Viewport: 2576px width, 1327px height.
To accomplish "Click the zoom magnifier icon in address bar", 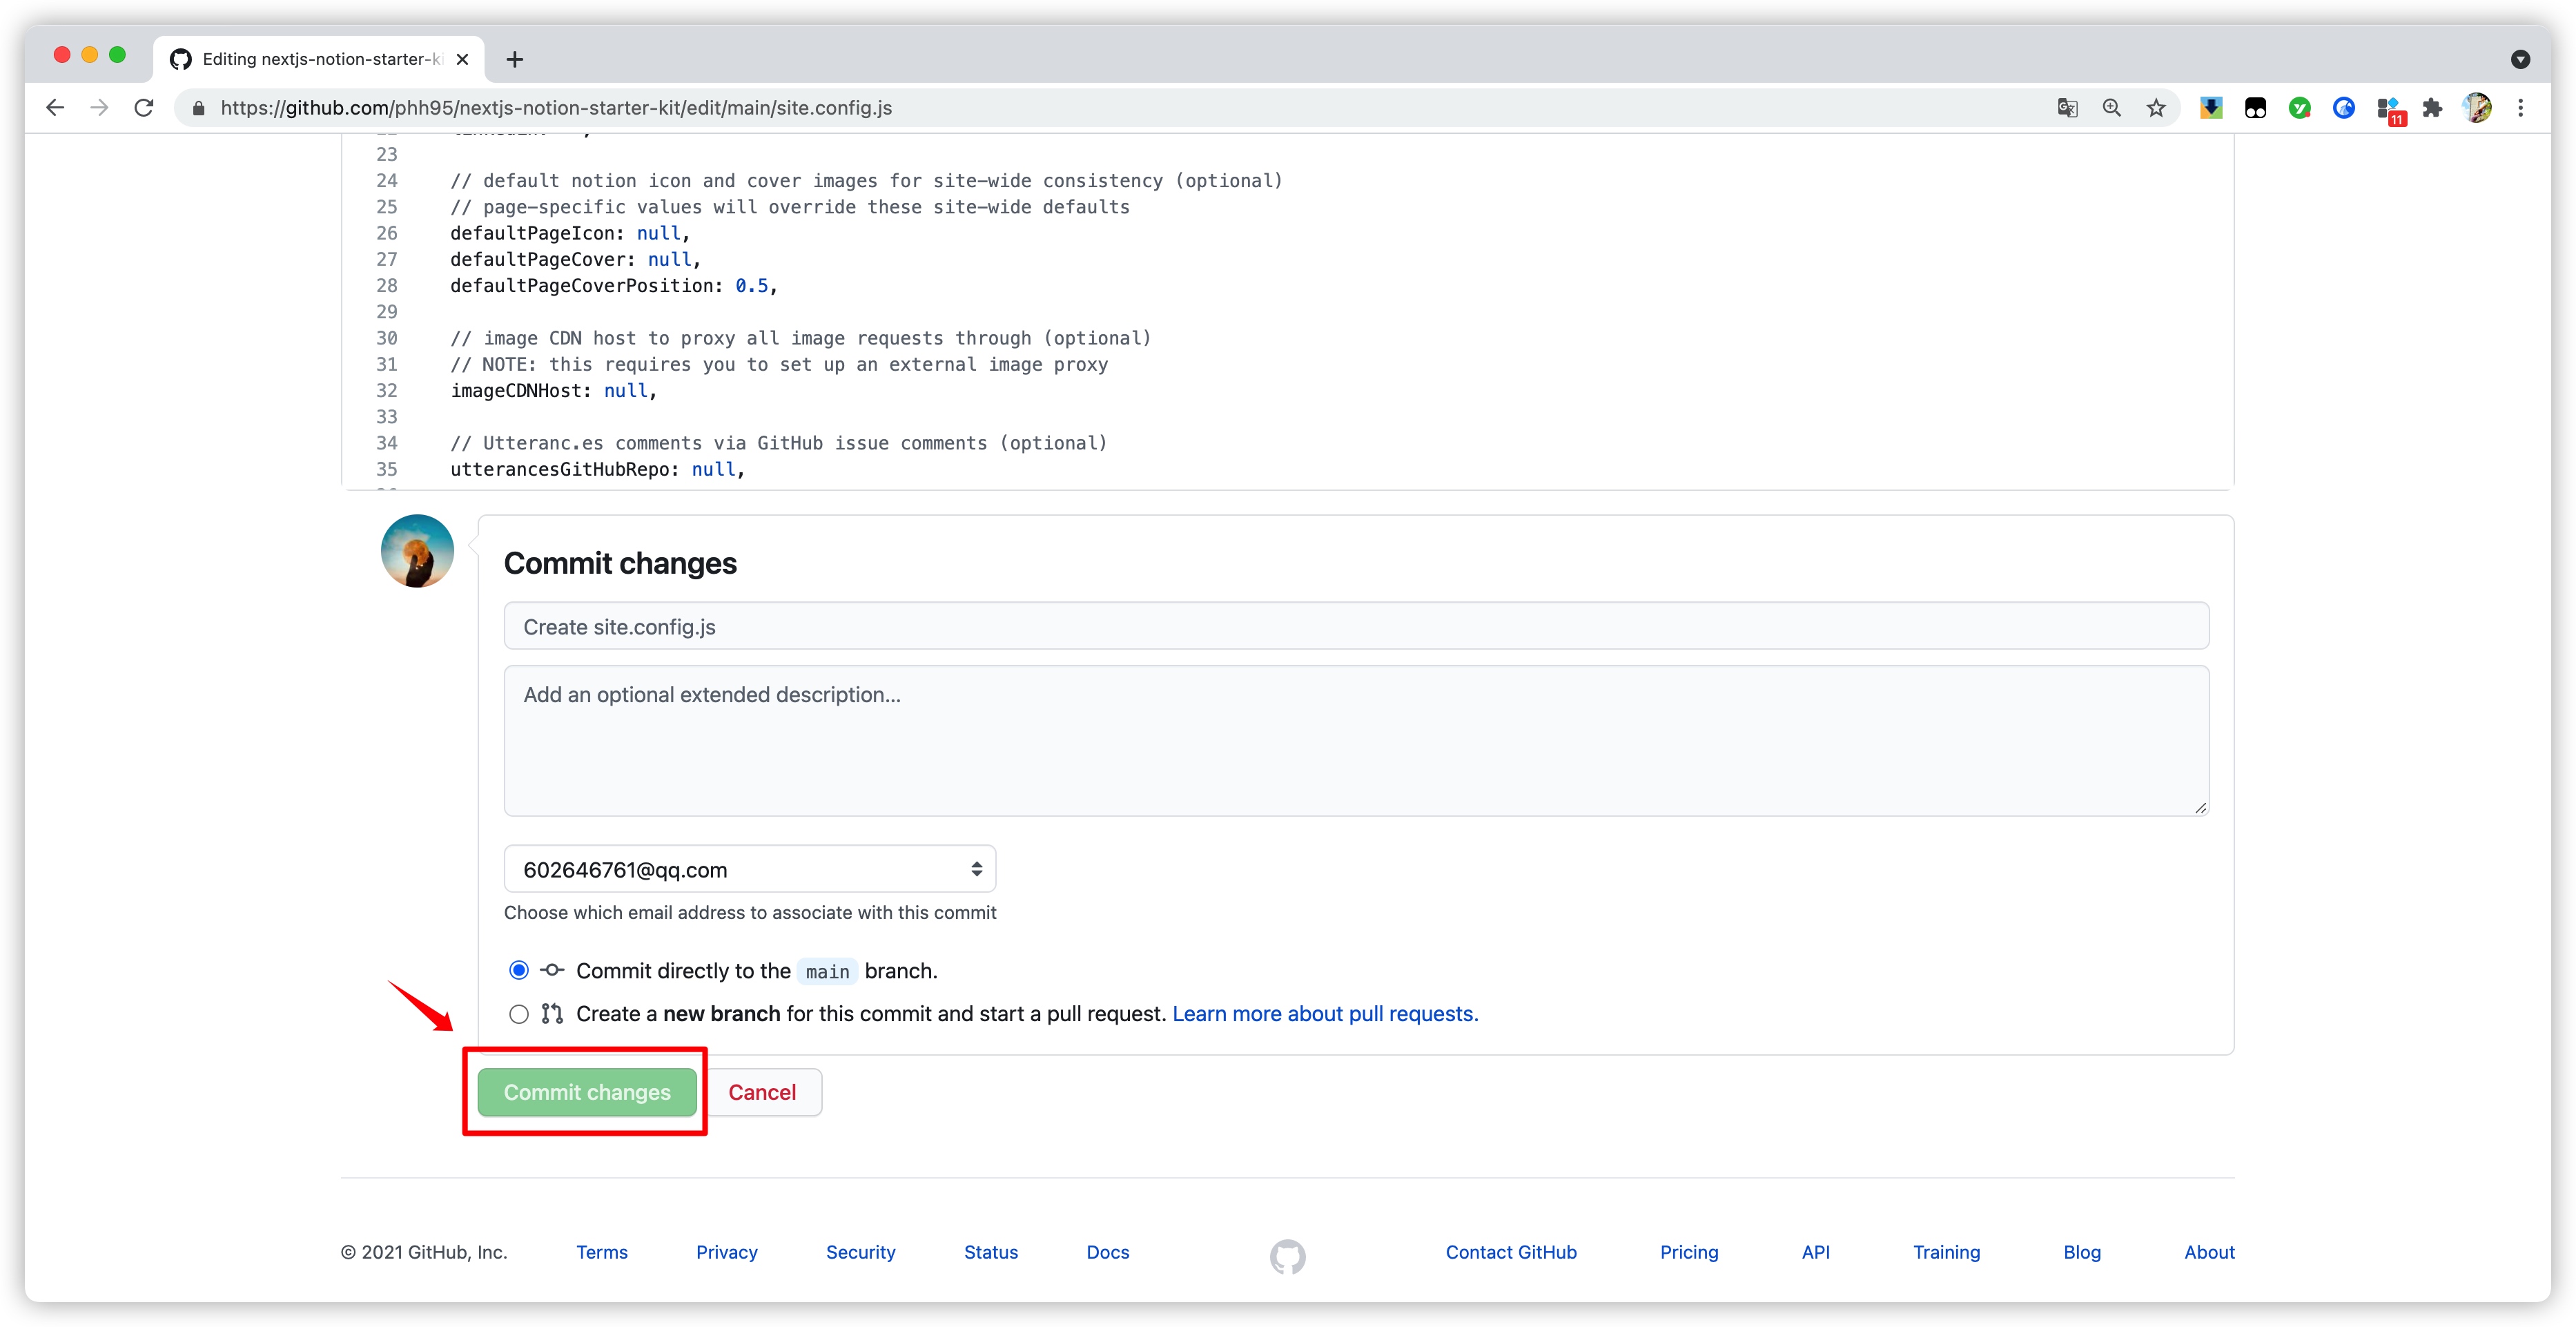I will (x=2111, y=108).
